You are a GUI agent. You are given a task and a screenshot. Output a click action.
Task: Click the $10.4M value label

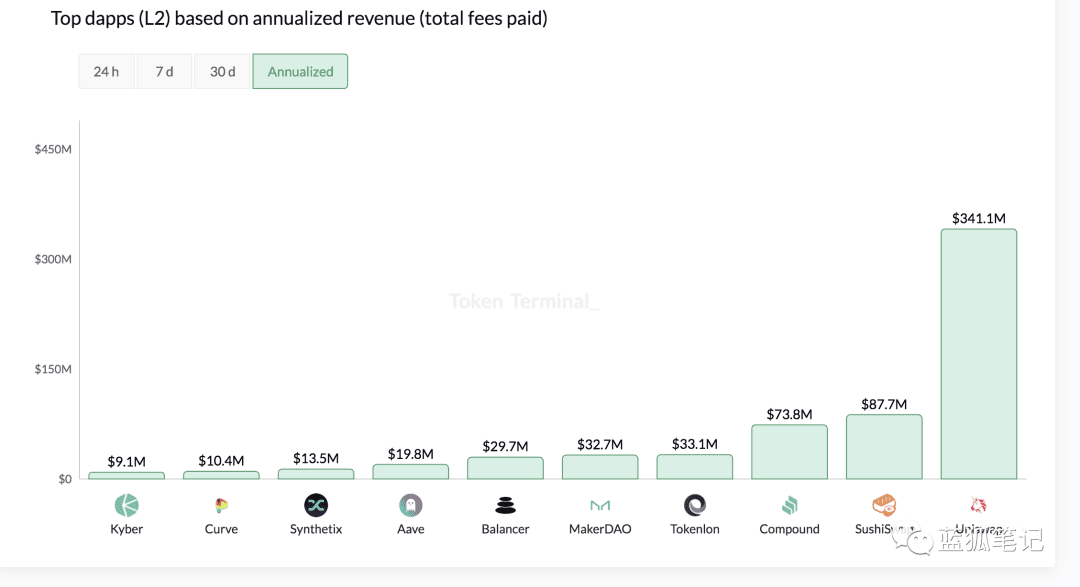pos(221,461)
